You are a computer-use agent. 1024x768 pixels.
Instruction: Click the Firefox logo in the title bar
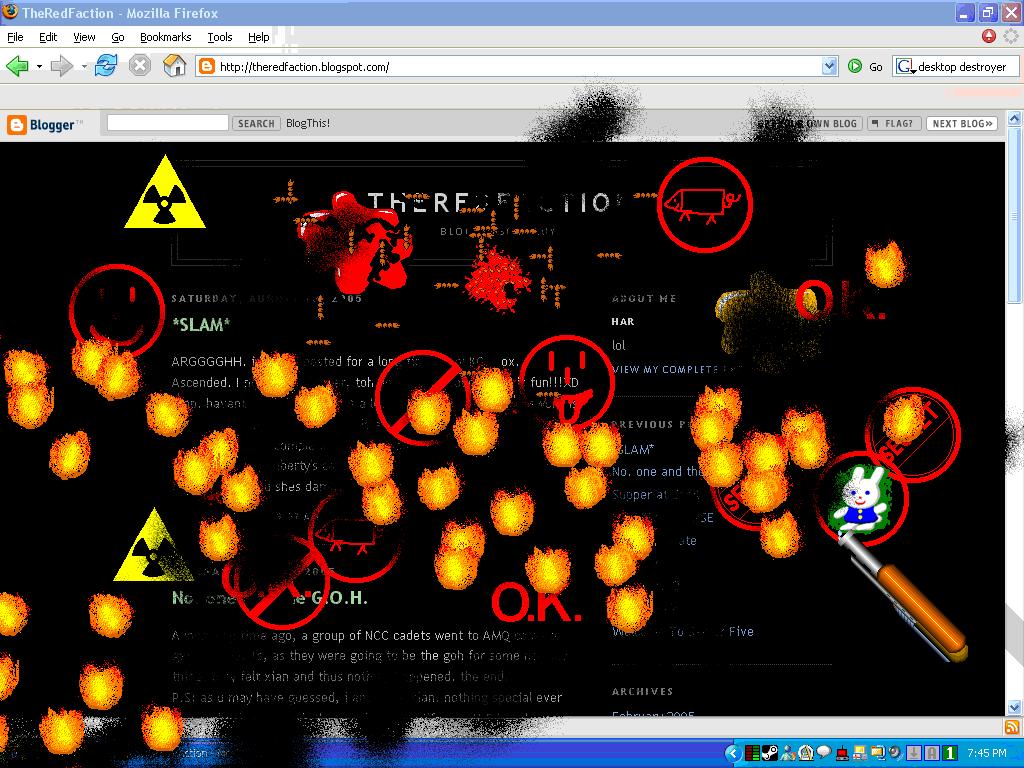pos(10,12)
